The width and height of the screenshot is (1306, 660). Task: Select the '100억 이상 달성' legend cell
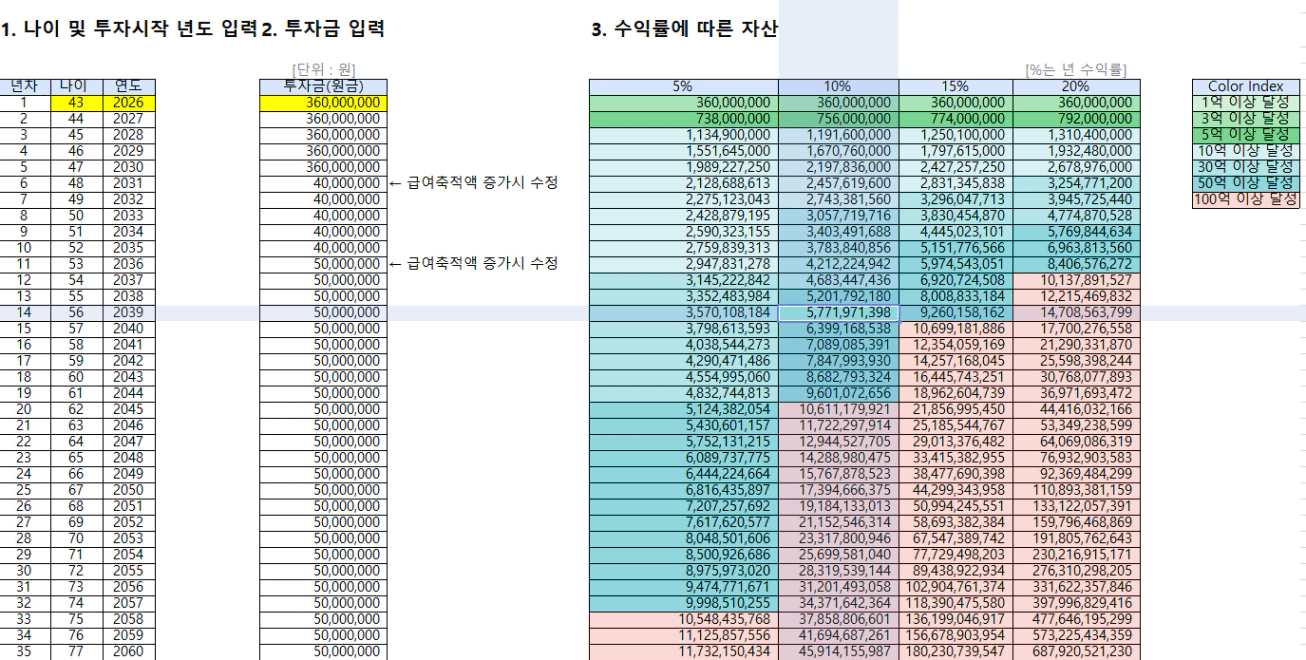click(x=1246, y=198)
